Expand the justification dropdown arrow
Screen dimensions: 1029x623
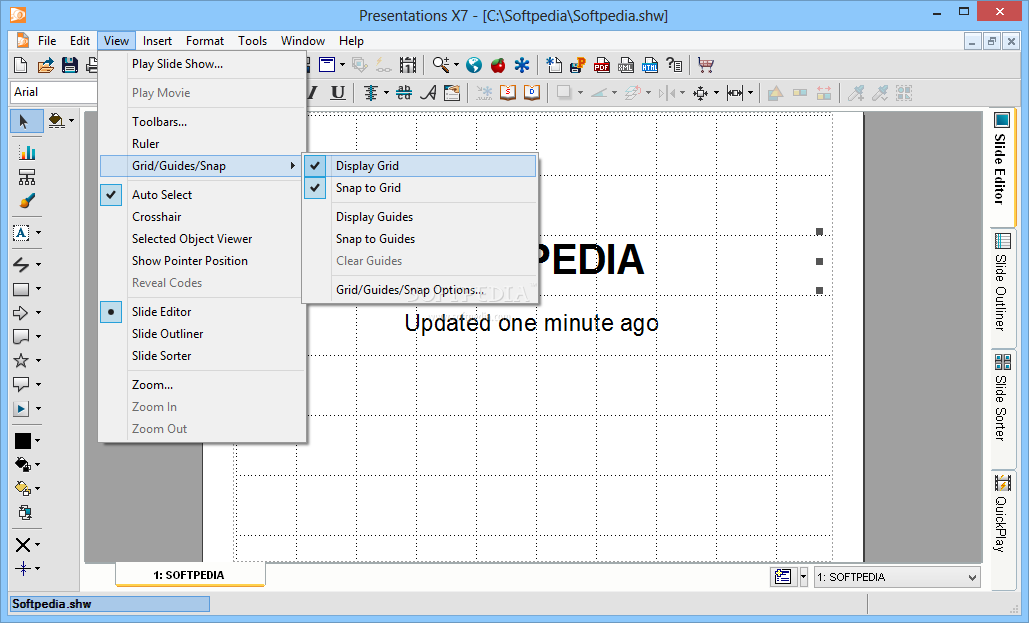point(387,93)
